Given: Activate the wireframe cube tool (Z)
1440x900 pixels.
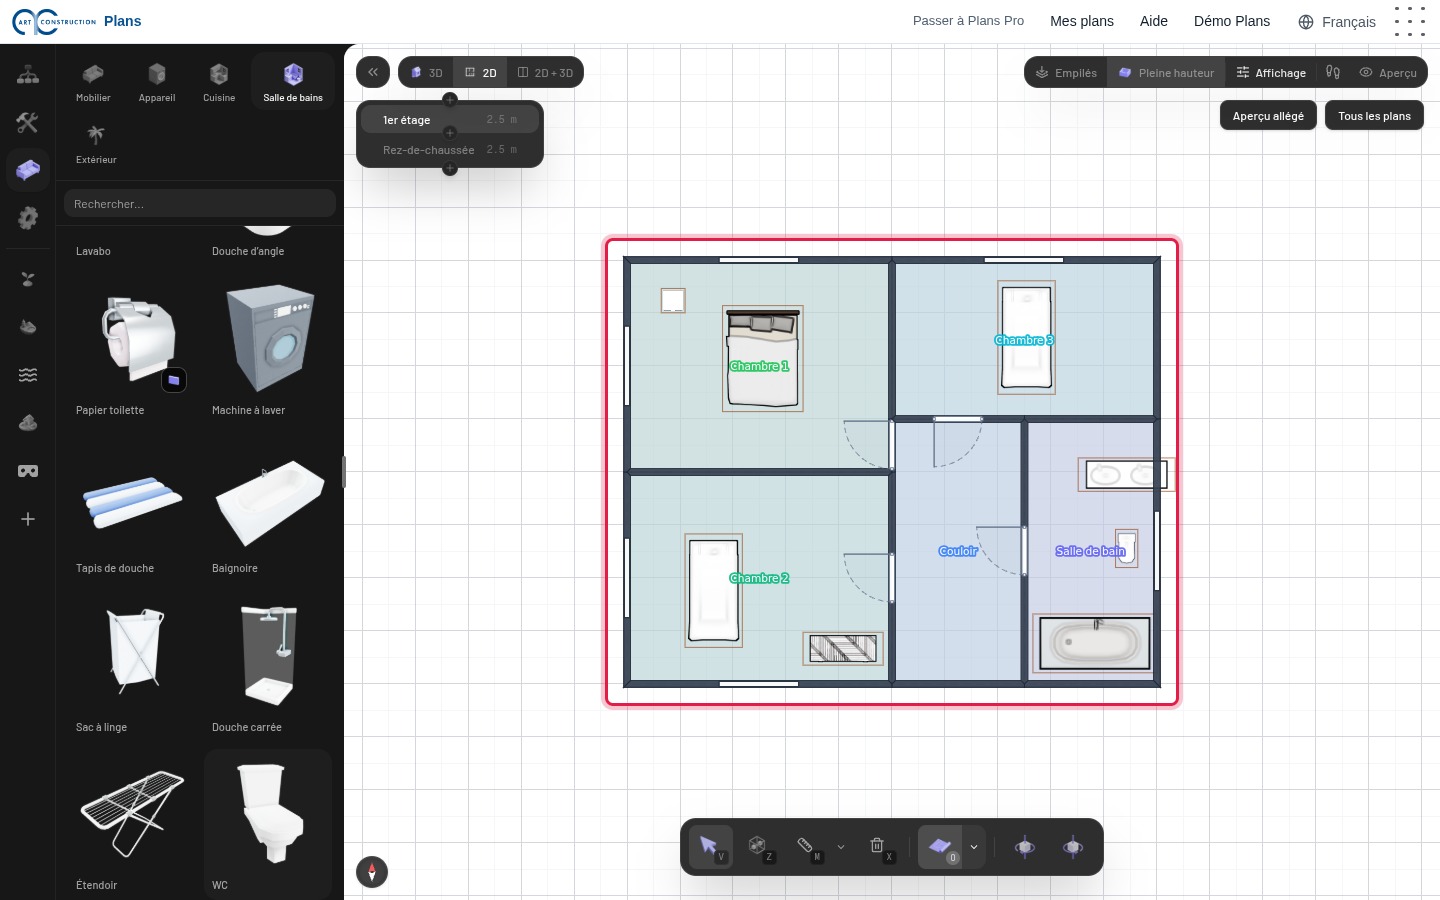Looking at the screenshot, I should coord(759,847).
